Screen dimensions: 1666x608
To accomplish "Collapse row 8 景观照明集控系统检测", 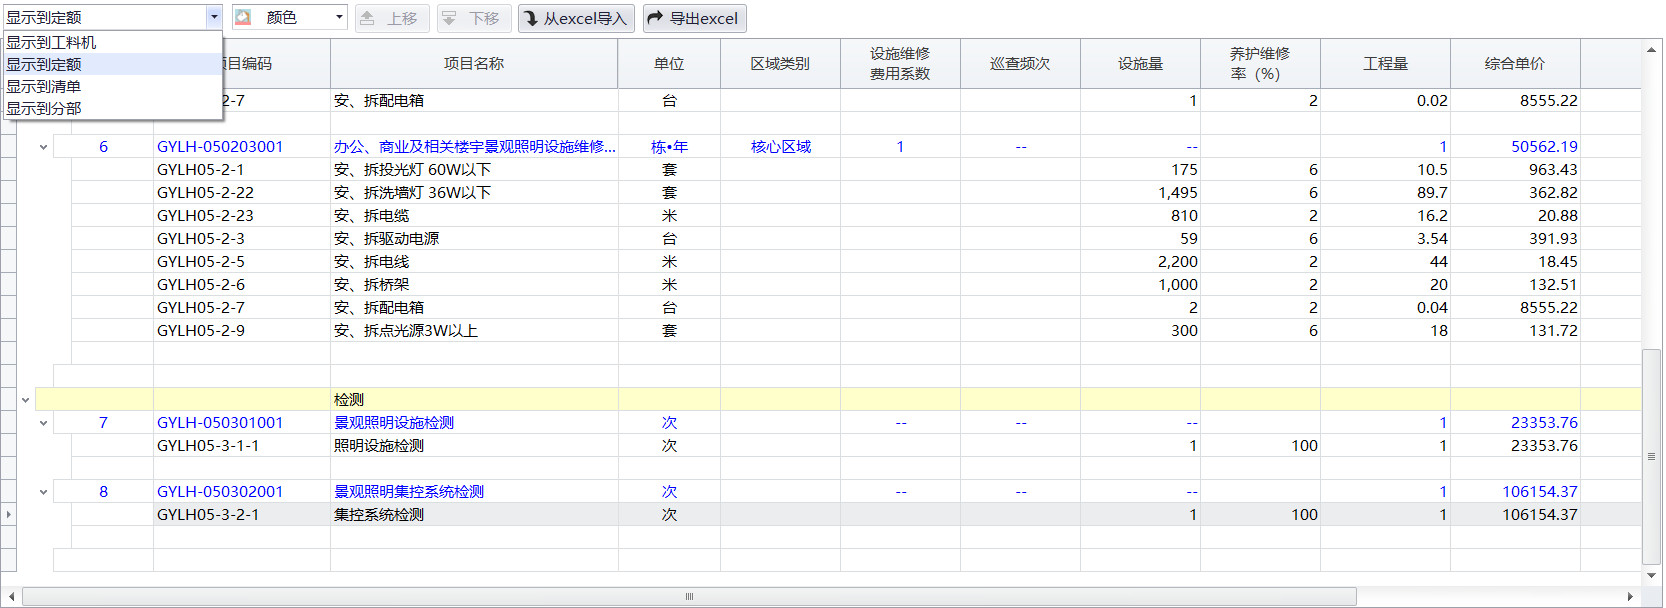I will [43, 492].
